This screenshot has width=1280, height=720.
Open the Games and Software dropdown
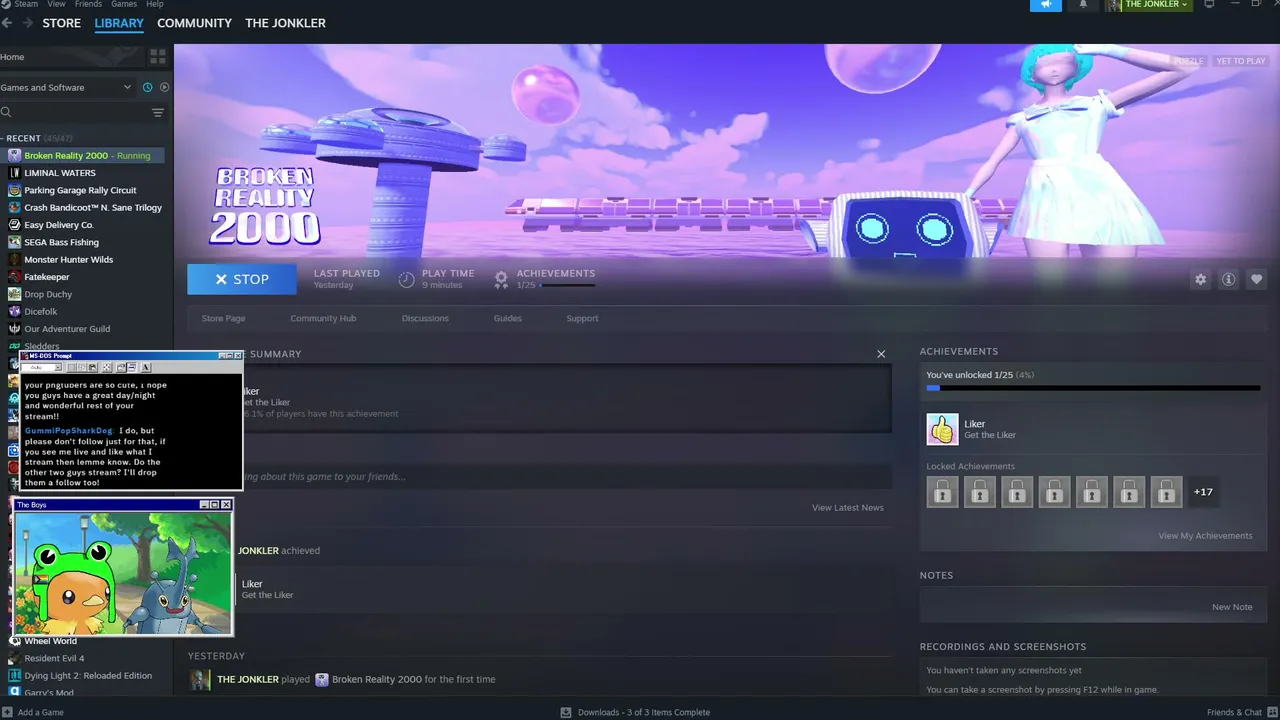(x=66, y=87)
